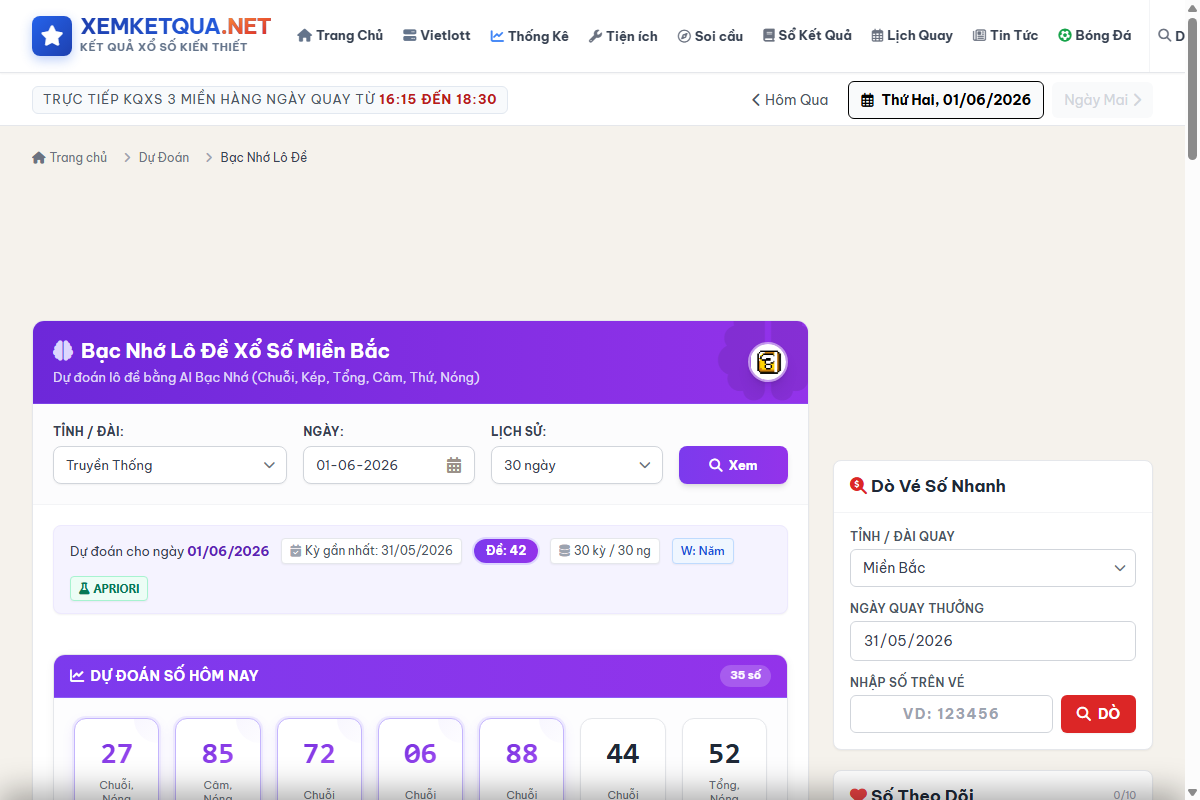Select predicted number 27

click(x=117, y=759)
